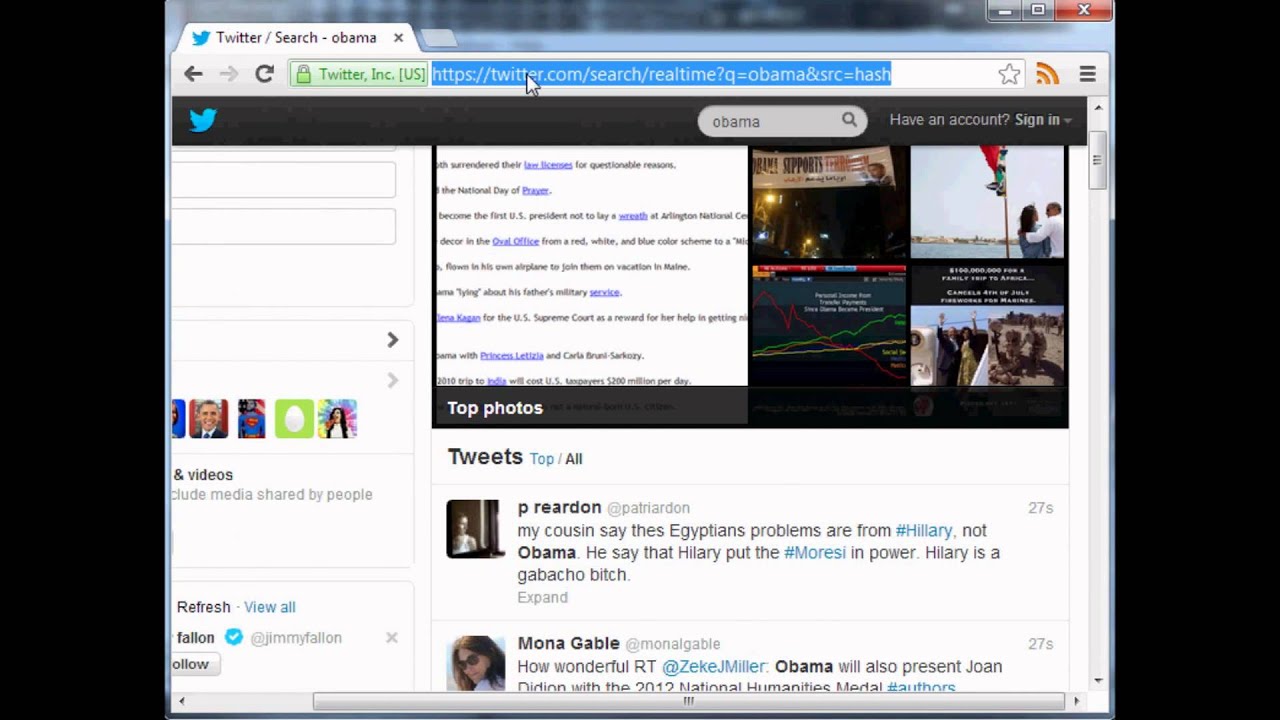
Task: Open the @ZekeJMiller mention link
Action: [x=714, y=667]
